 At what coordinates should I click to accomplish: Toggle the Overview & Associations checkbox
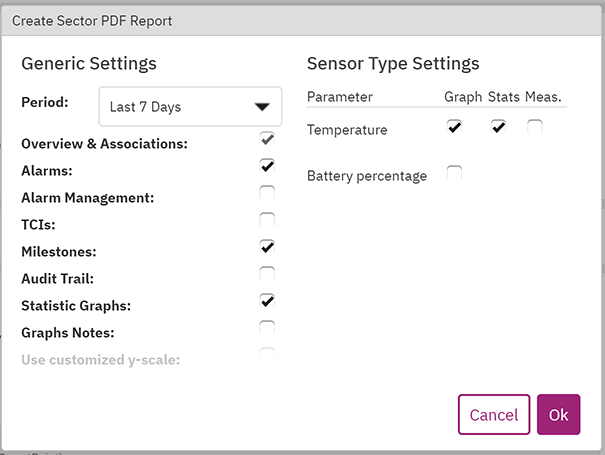[x=267, y=139]
